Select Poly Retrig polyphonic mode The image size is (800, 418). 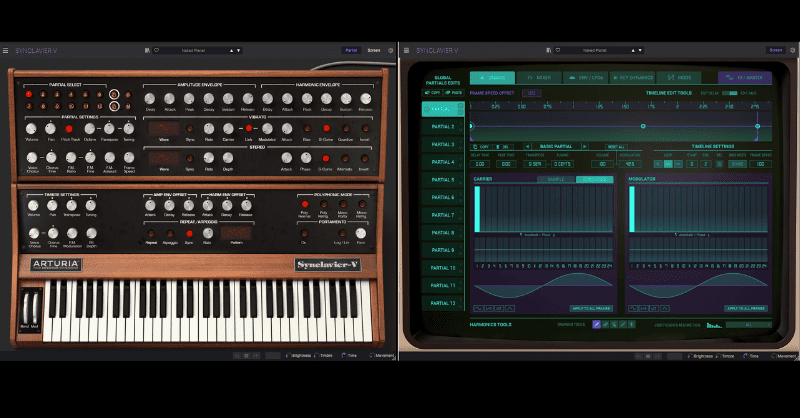(324, 205)
